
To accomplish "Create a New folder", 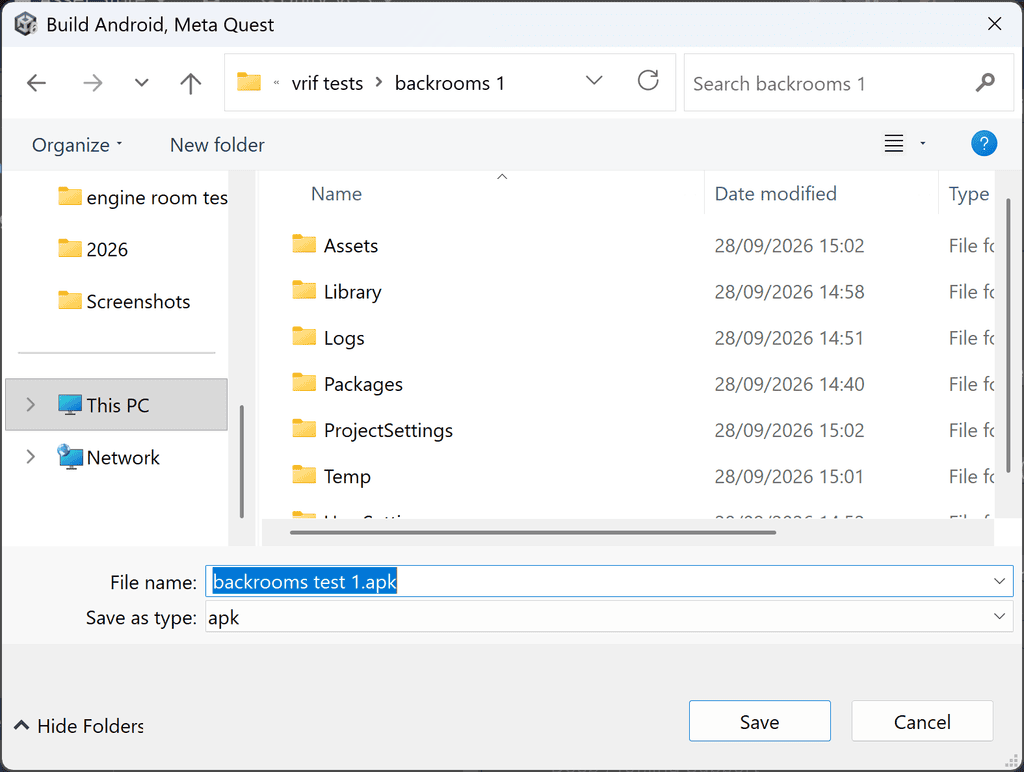I will tap(217, 145).
